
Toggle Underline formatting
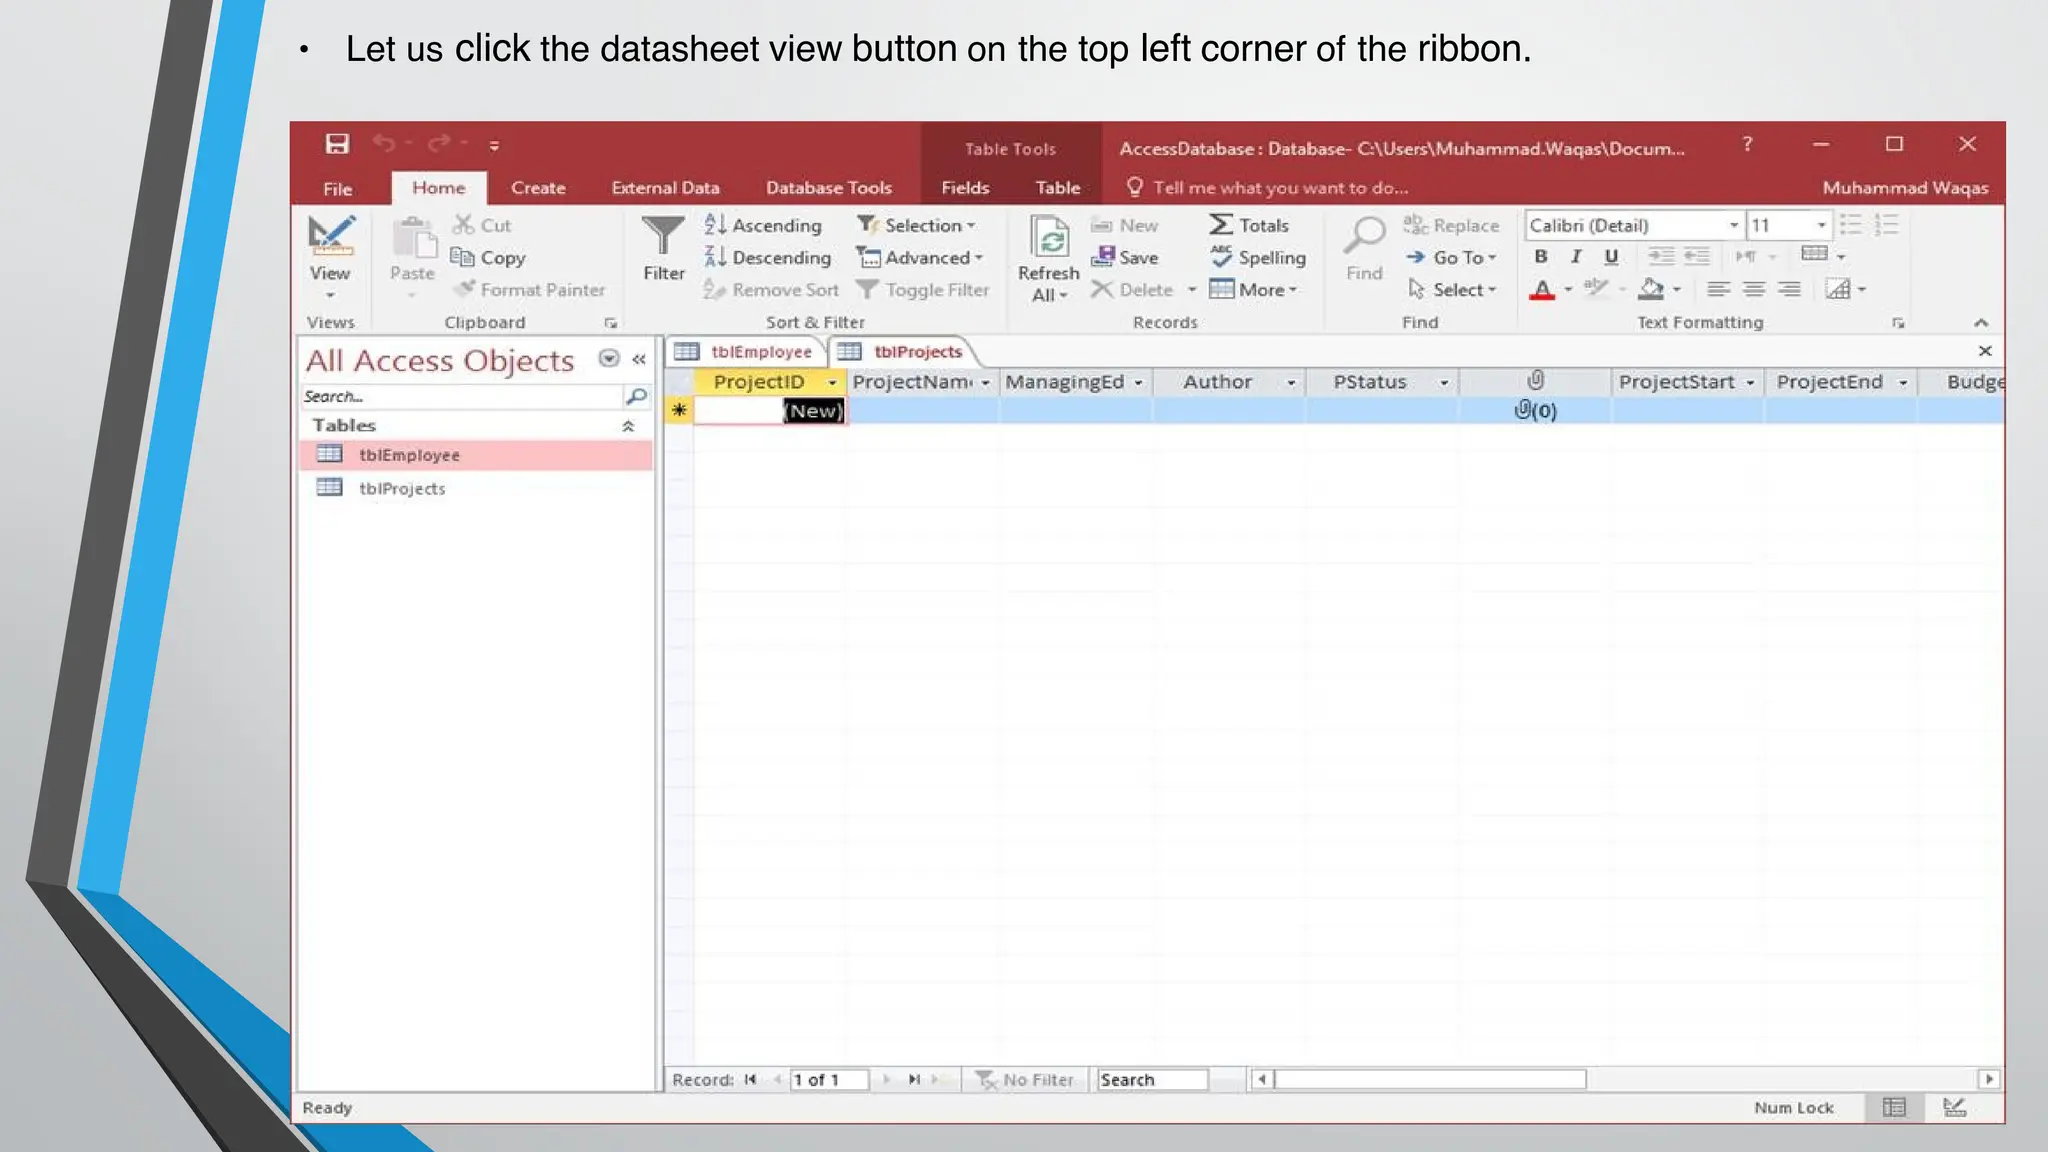[x=1611, y=257]
